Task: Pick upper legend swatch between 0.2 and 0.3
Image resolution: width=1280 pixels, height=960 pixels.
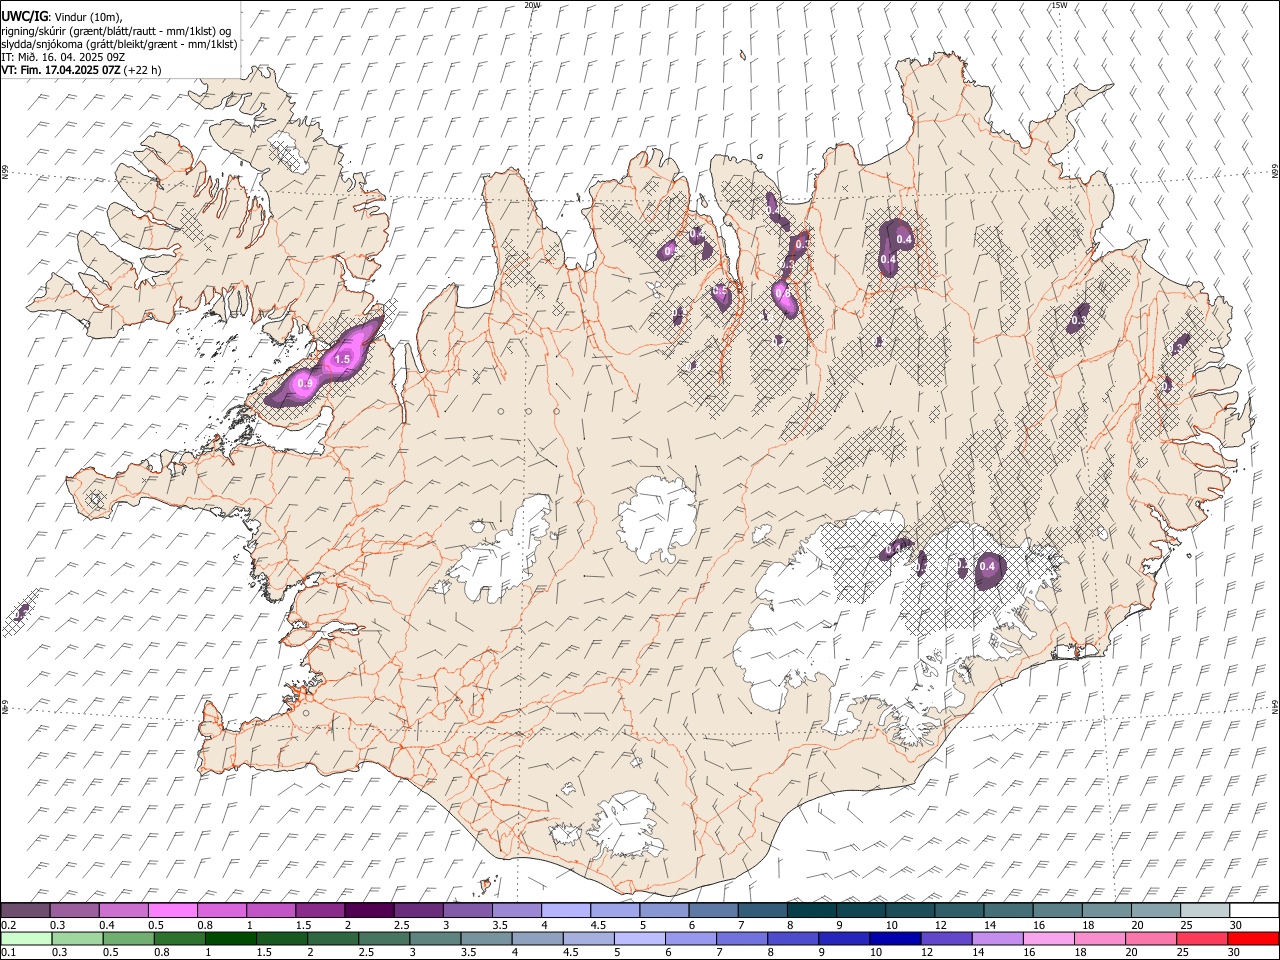Action: [25, 911]
